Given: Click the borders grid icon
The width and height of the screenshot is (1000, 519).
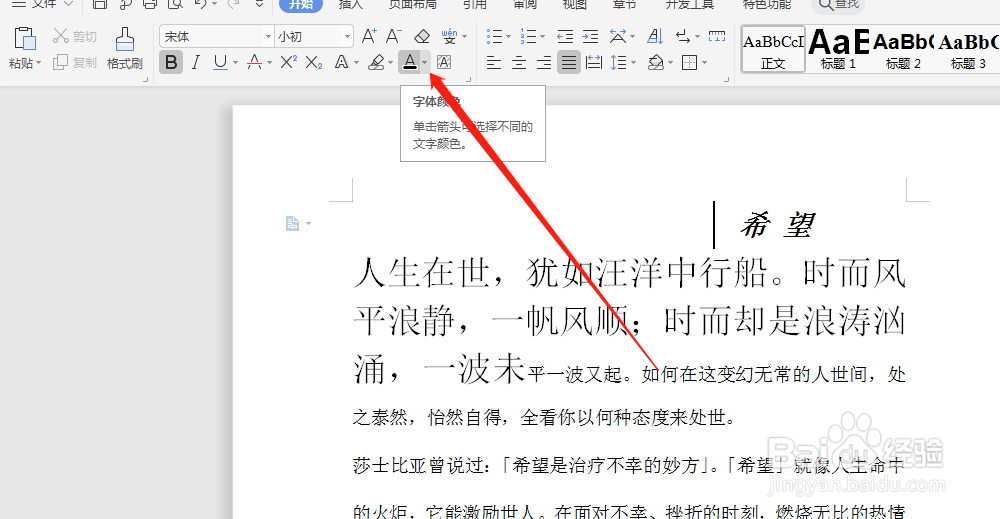Looking at the screenshot, I should 689,62.
